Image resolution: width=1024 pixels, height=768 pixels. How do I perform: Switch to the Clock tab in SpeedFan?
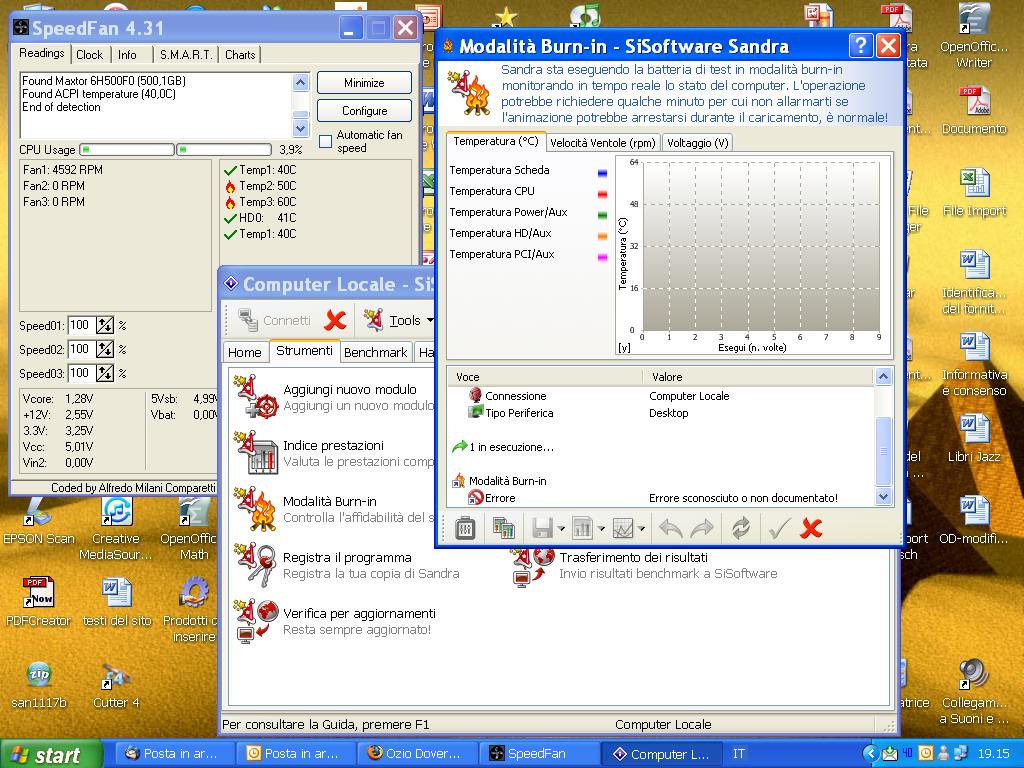[x=89, y=55]
